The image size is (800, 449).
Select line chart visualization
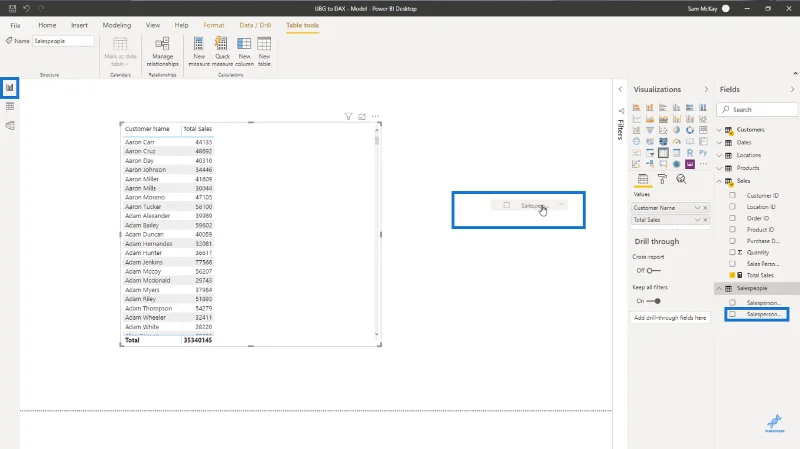[636, 118]
